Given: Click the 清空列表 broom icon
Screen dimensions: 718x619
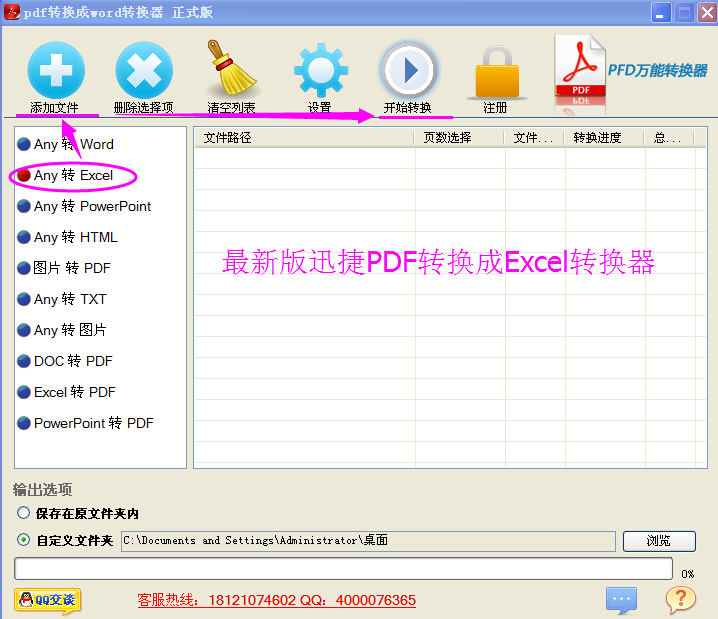Looking at the screenshot, I should click(231, 68).
